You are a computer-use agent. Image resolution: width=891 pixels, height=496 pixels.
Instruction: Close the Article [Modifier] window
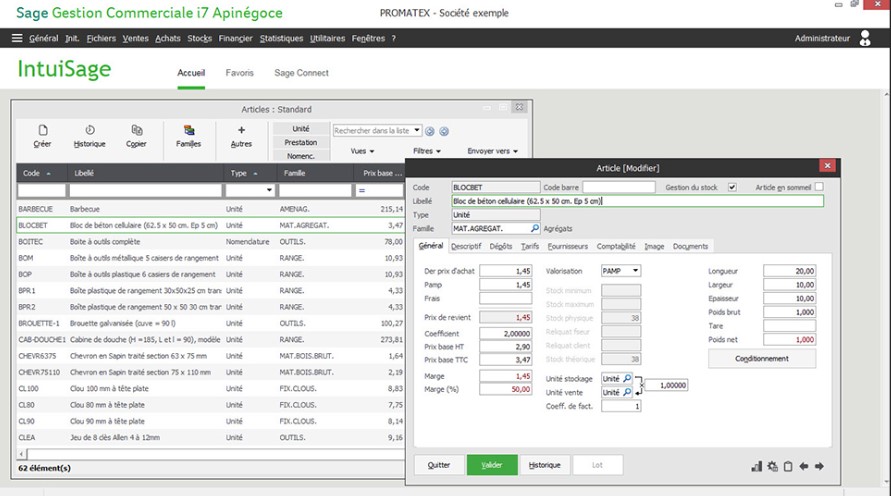[x=827, y=165]
